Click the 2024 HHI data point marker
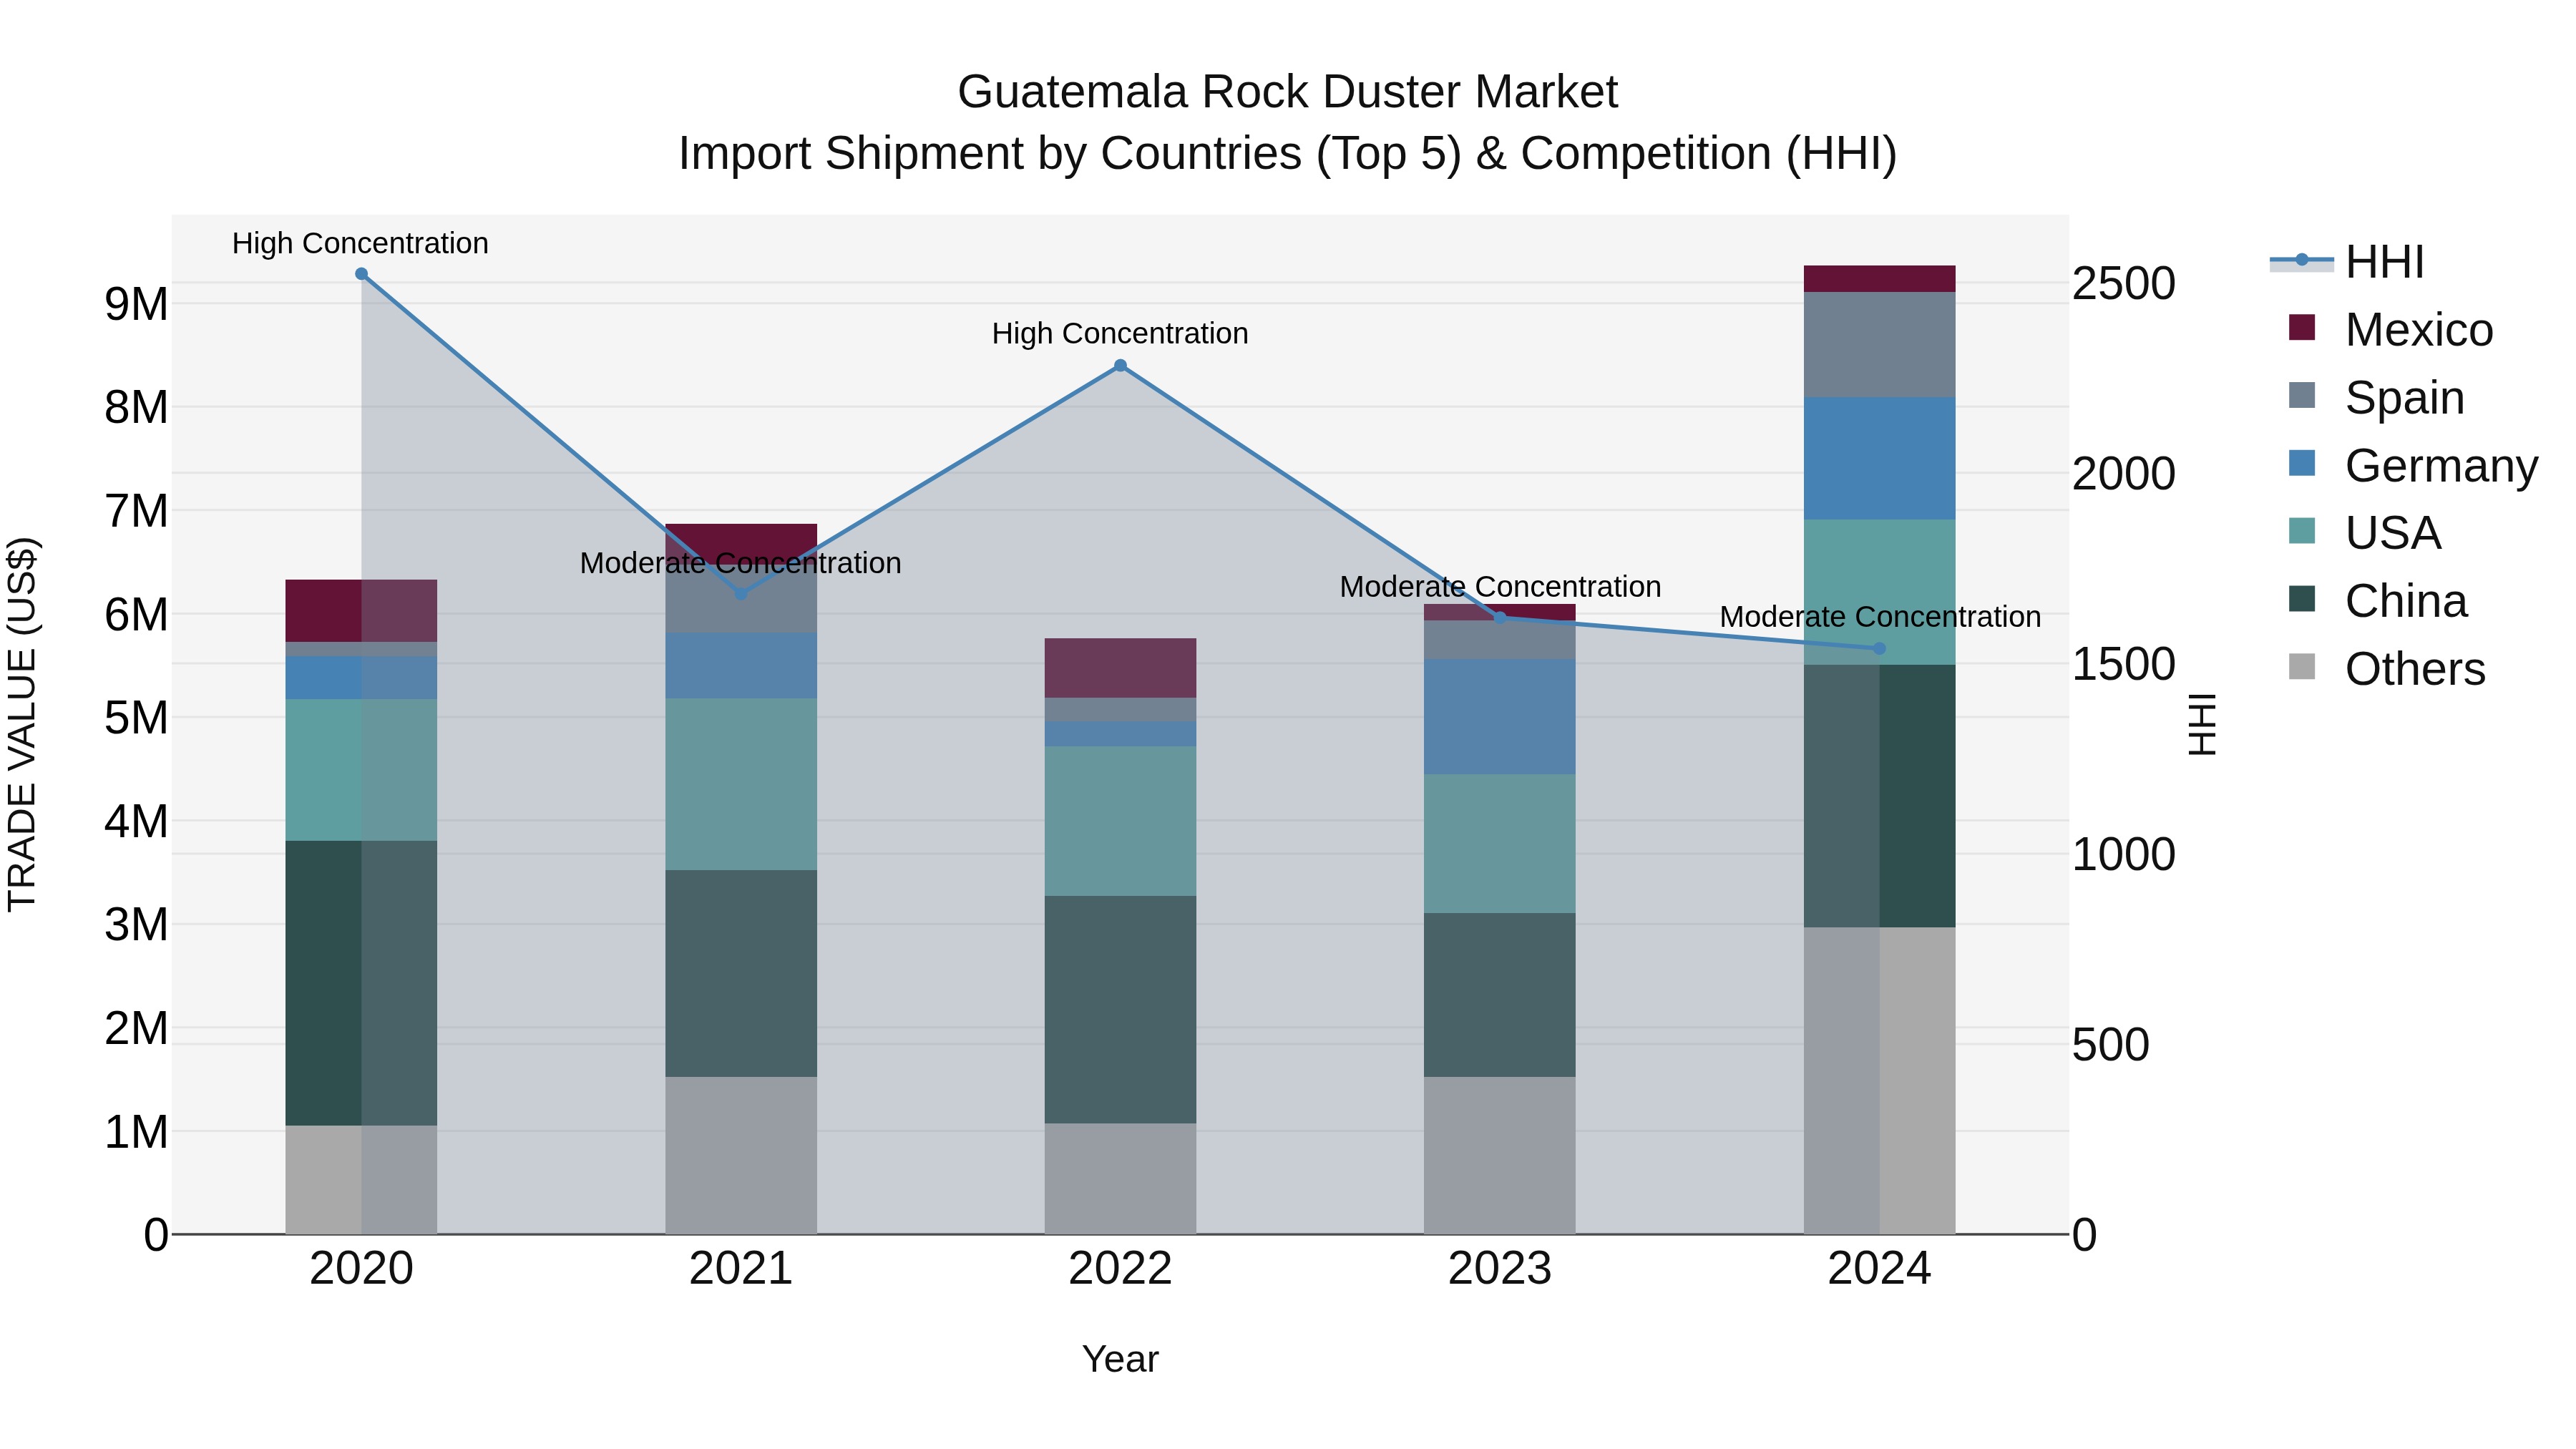This screenshot has width=2576, height=1449. (1879, 649)
